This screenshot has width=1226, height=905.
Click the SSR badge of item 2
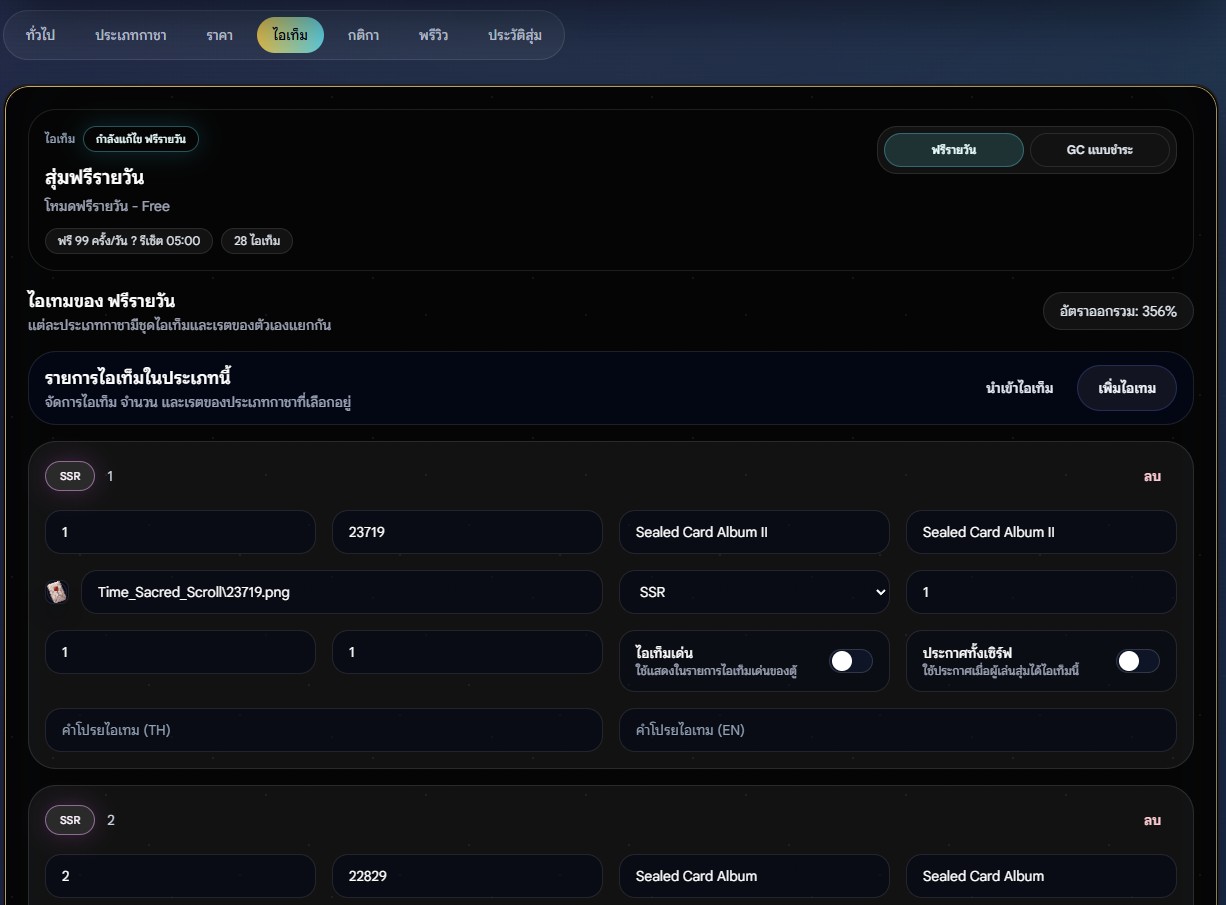pos(70,820)
